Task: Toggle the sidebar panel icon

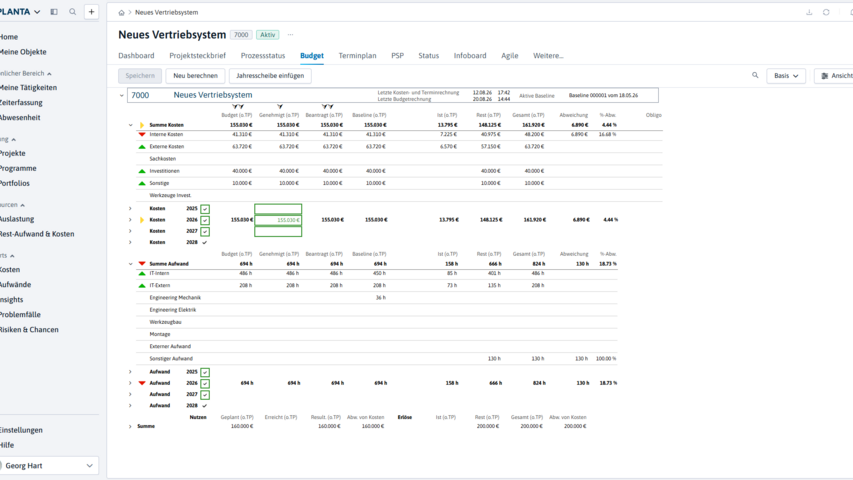Action: [x=54, y=11]
